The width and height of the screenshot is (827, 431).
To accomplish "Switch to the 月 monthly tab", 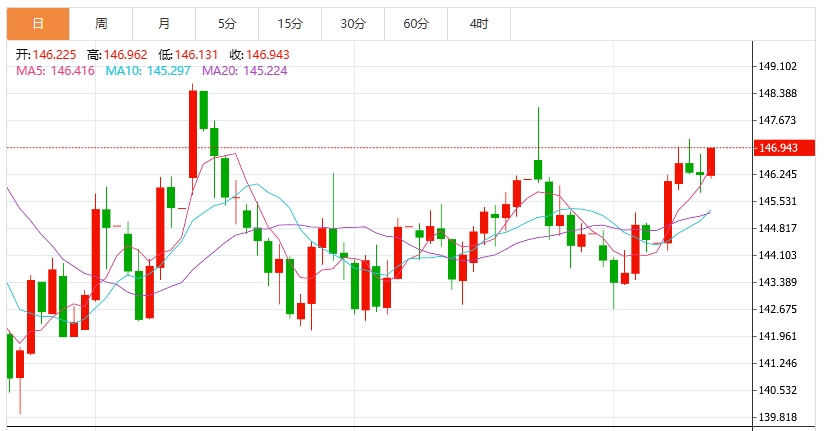I will (164, 24).
